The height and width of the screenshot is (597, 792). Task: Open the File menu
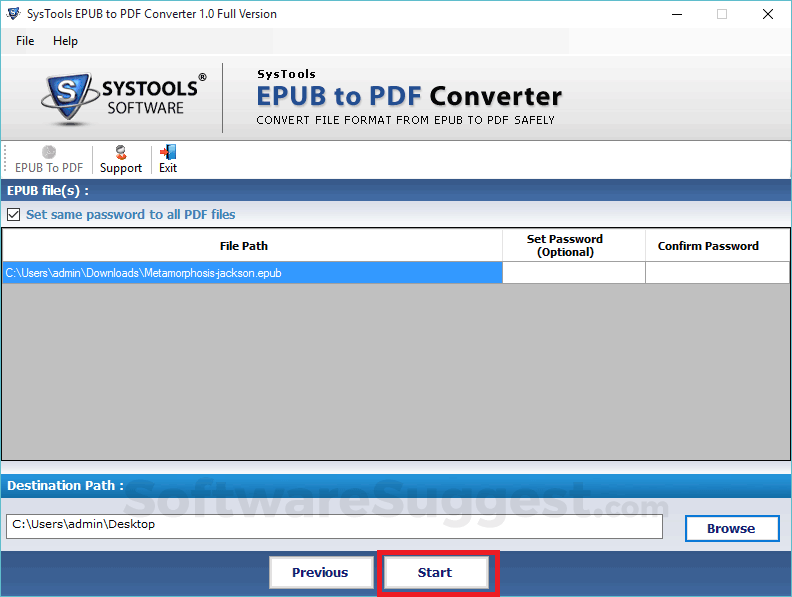pos(25,41)
